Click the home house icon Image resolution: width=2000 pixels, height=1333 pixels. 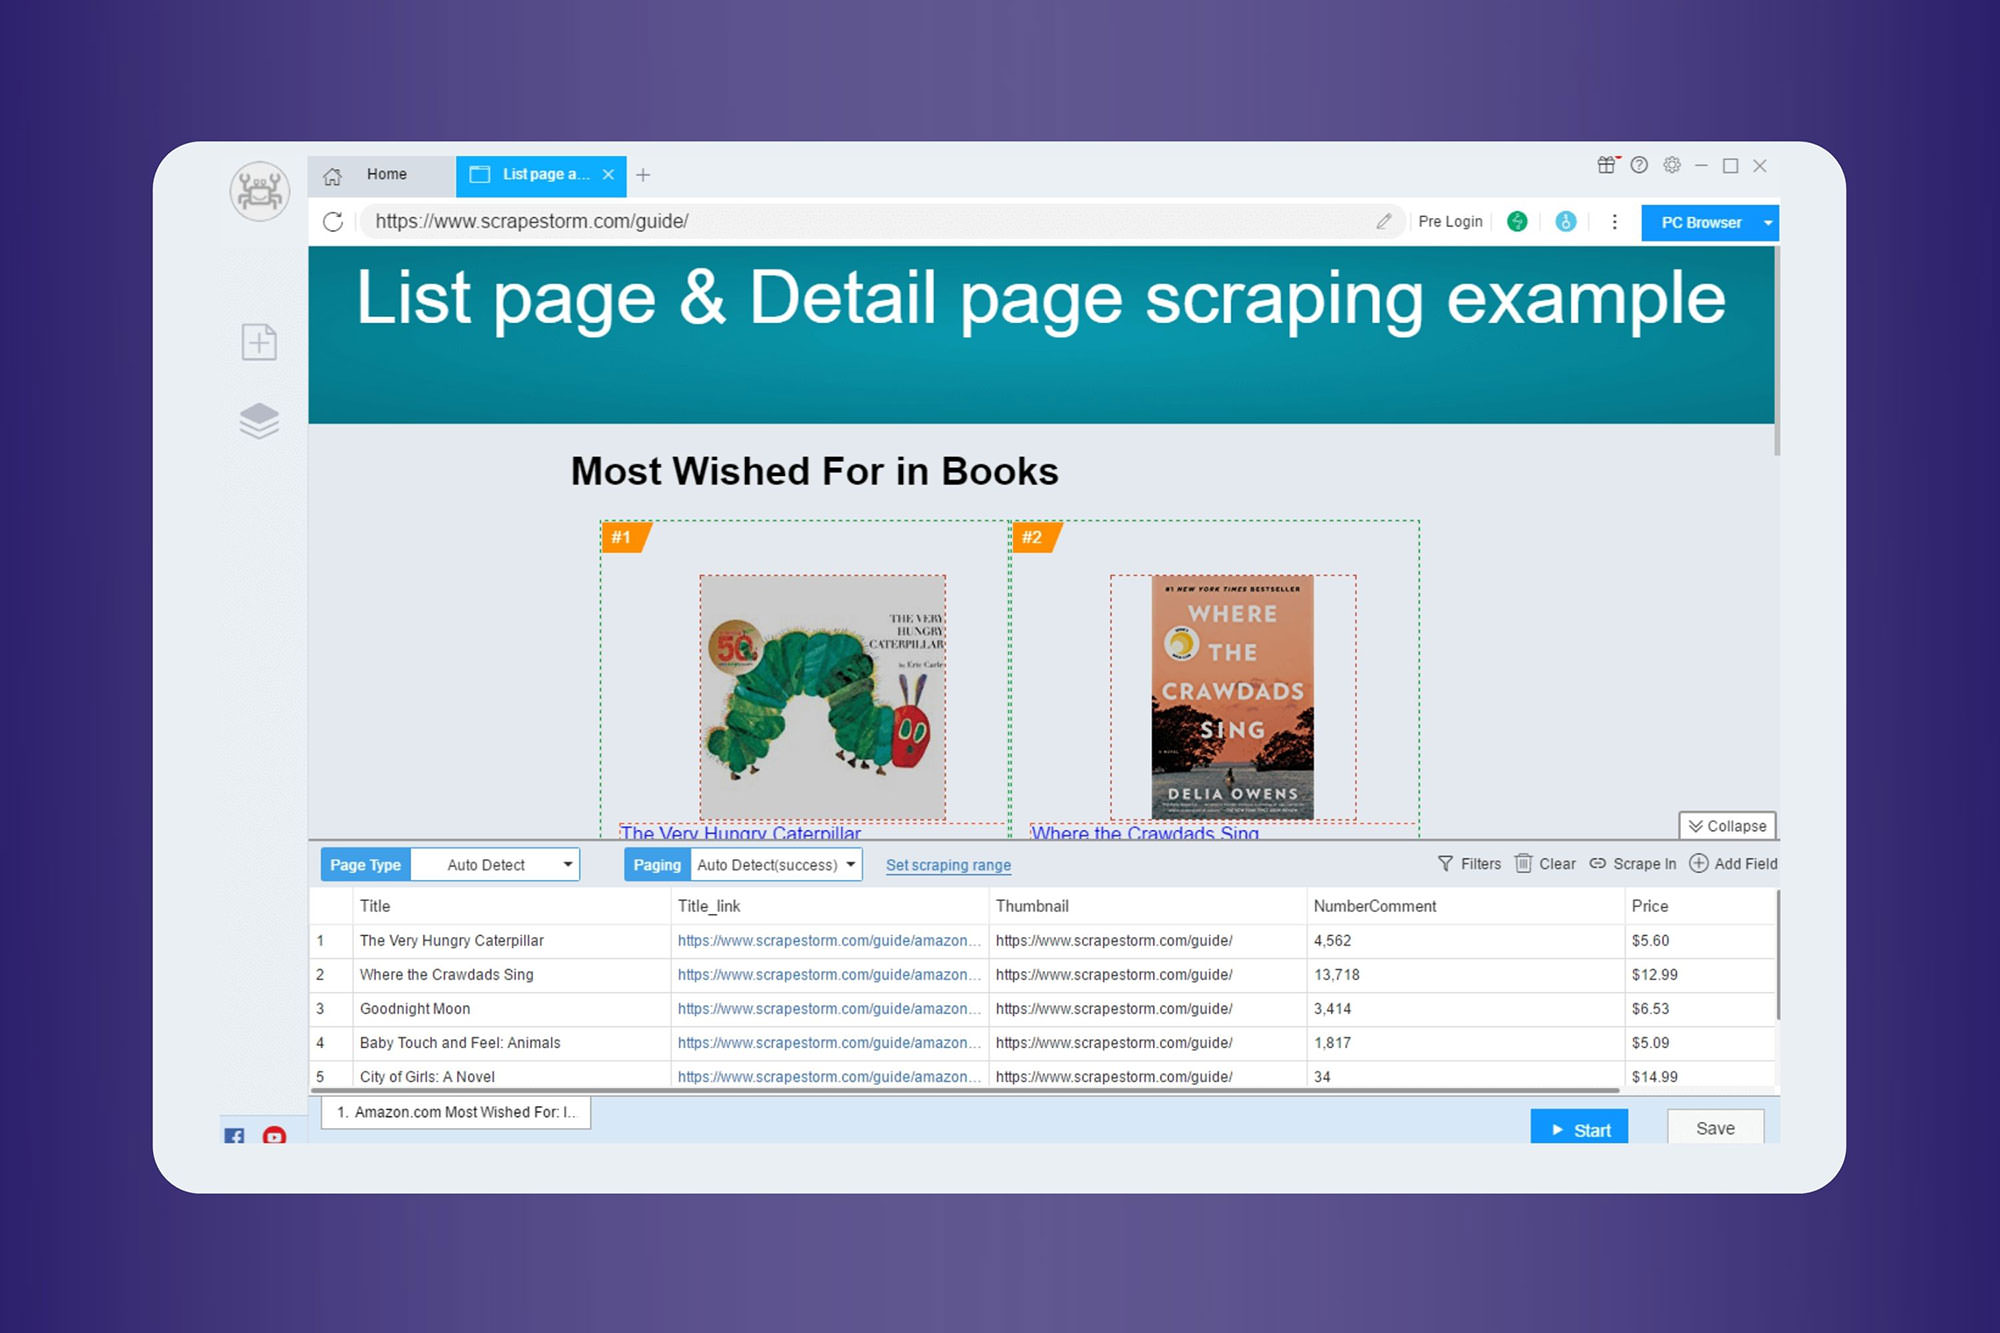tap(333, 175)
